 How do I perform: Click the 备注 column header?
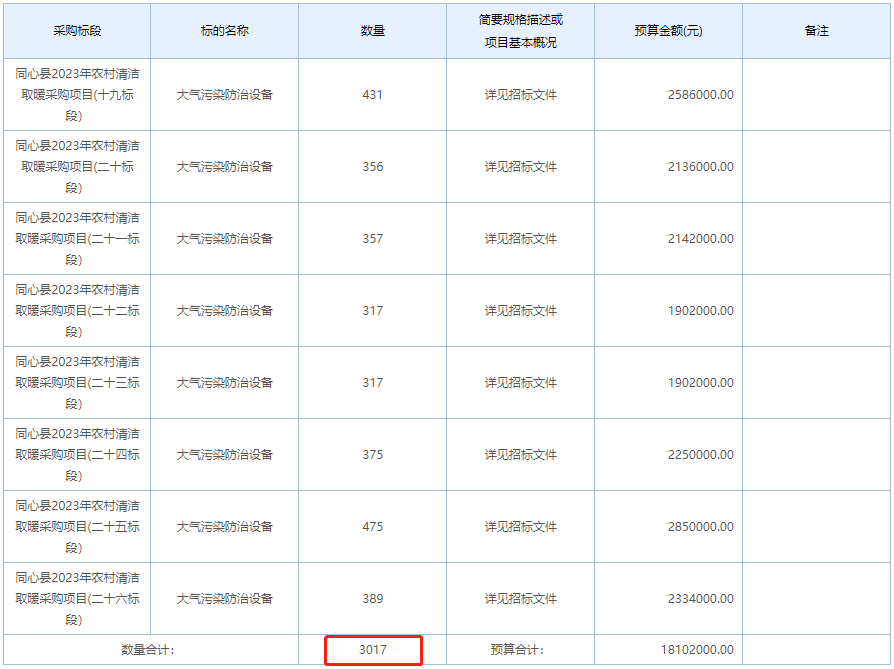point(816,31)
